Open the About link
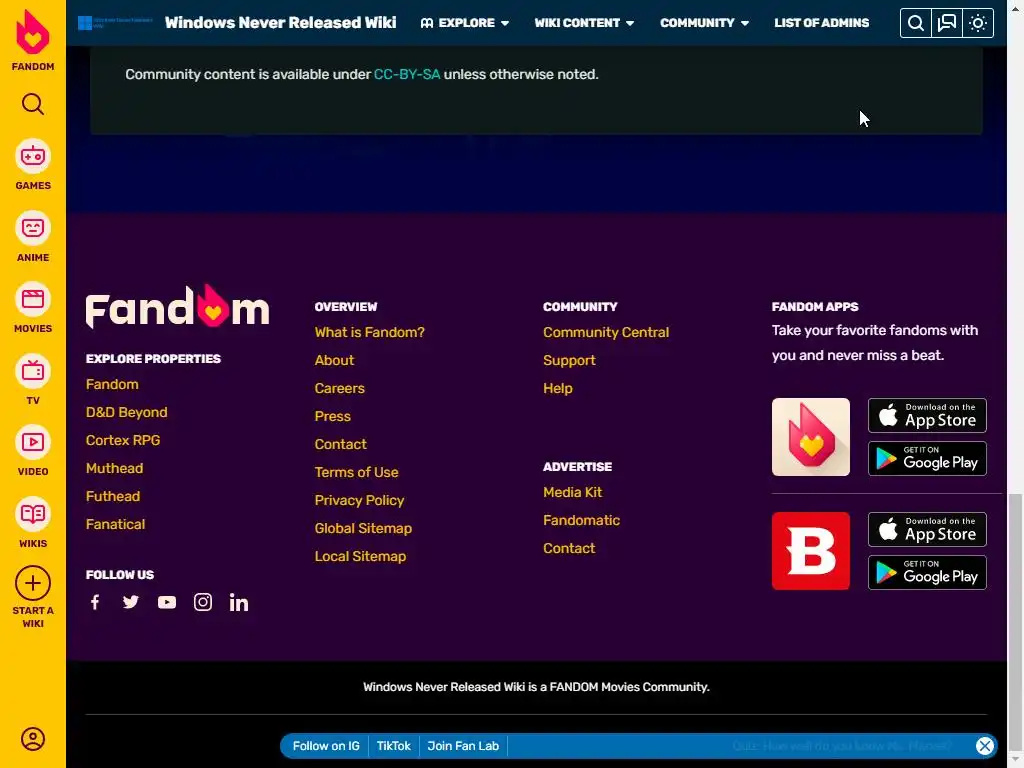1024x768 pixels. pyautogui.click(x=334, y=360)
